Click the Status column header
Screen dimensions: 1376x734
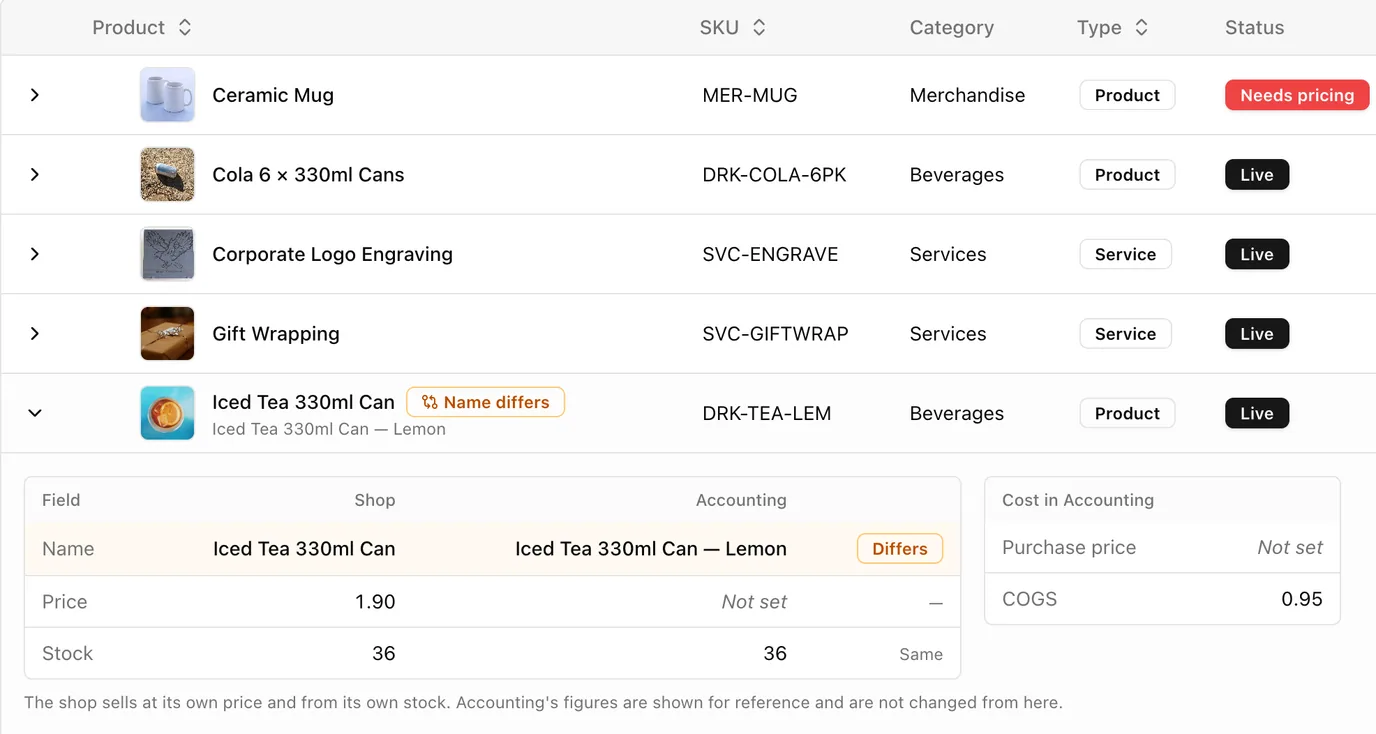(x=1254, y=28)
